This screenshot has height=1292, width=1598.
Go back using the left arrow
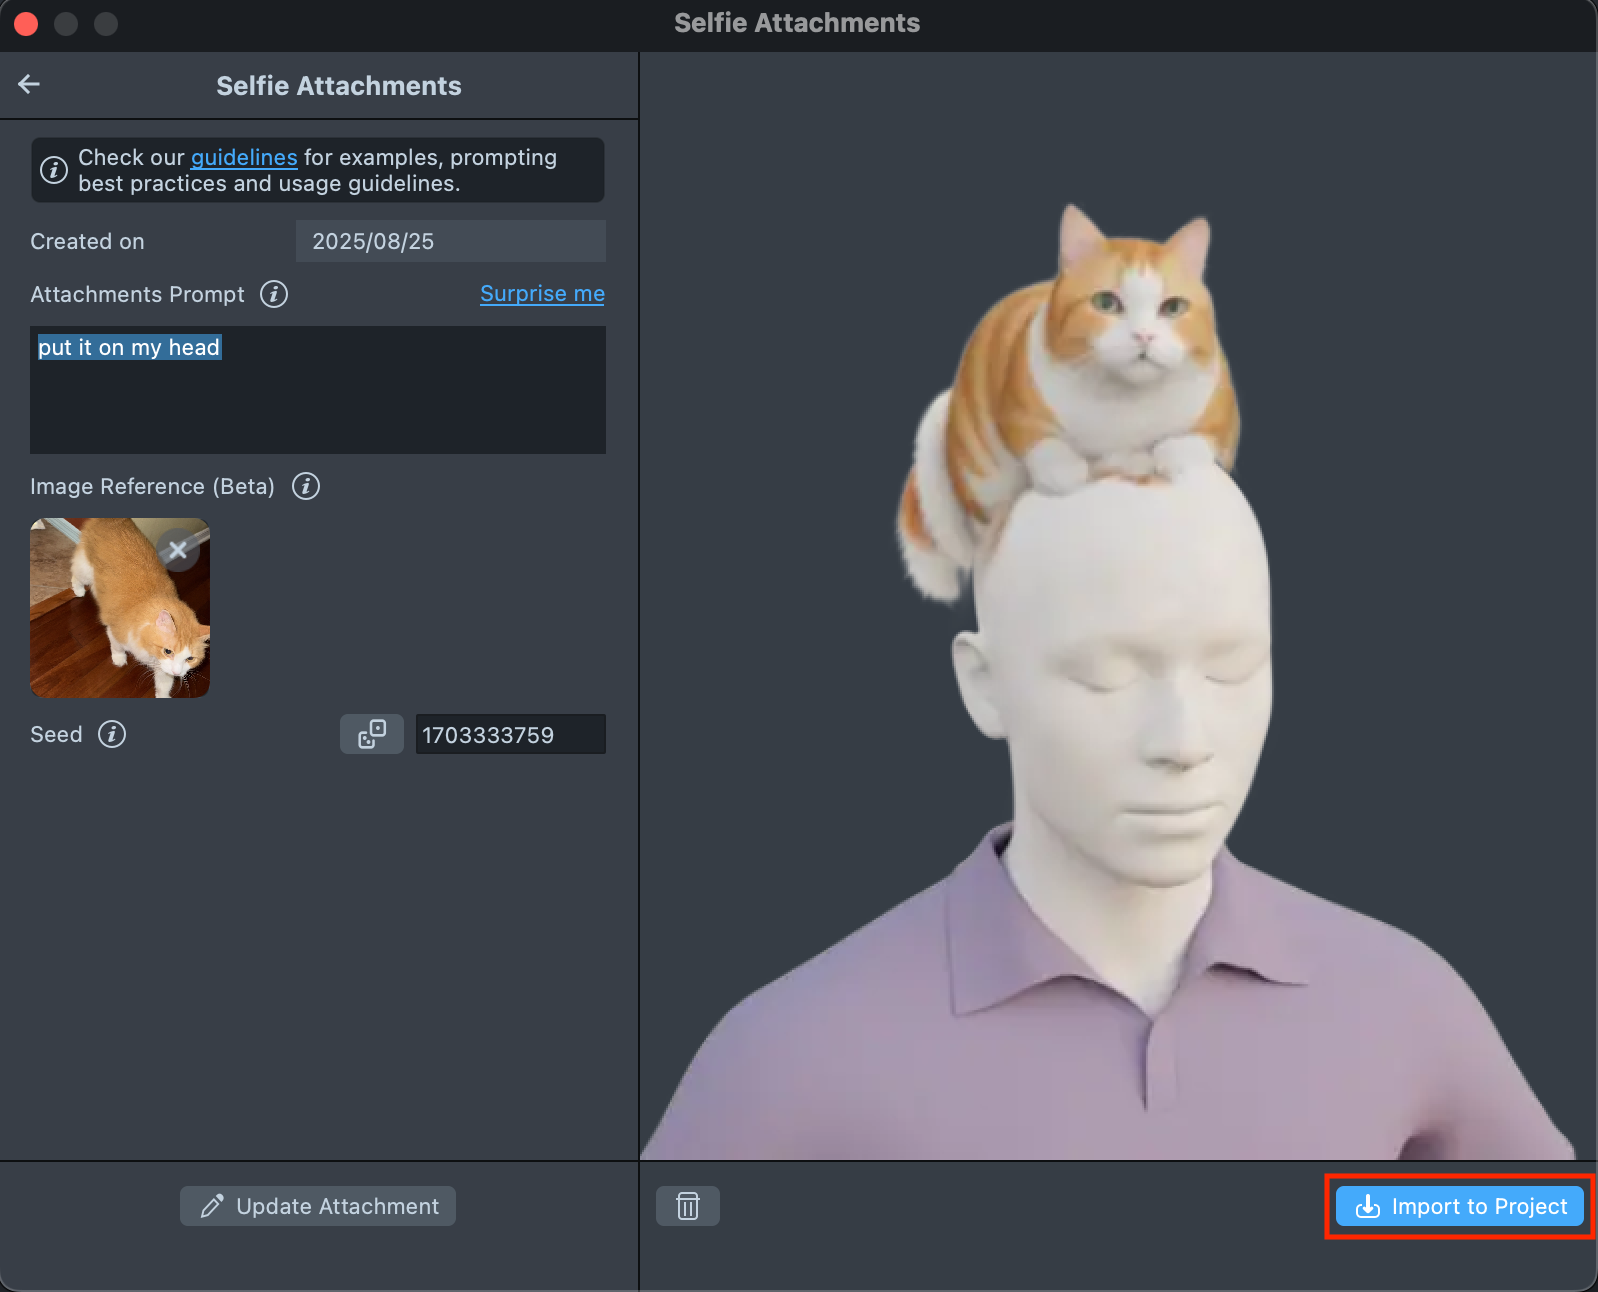pyautogui.click(x=29, y=85)
